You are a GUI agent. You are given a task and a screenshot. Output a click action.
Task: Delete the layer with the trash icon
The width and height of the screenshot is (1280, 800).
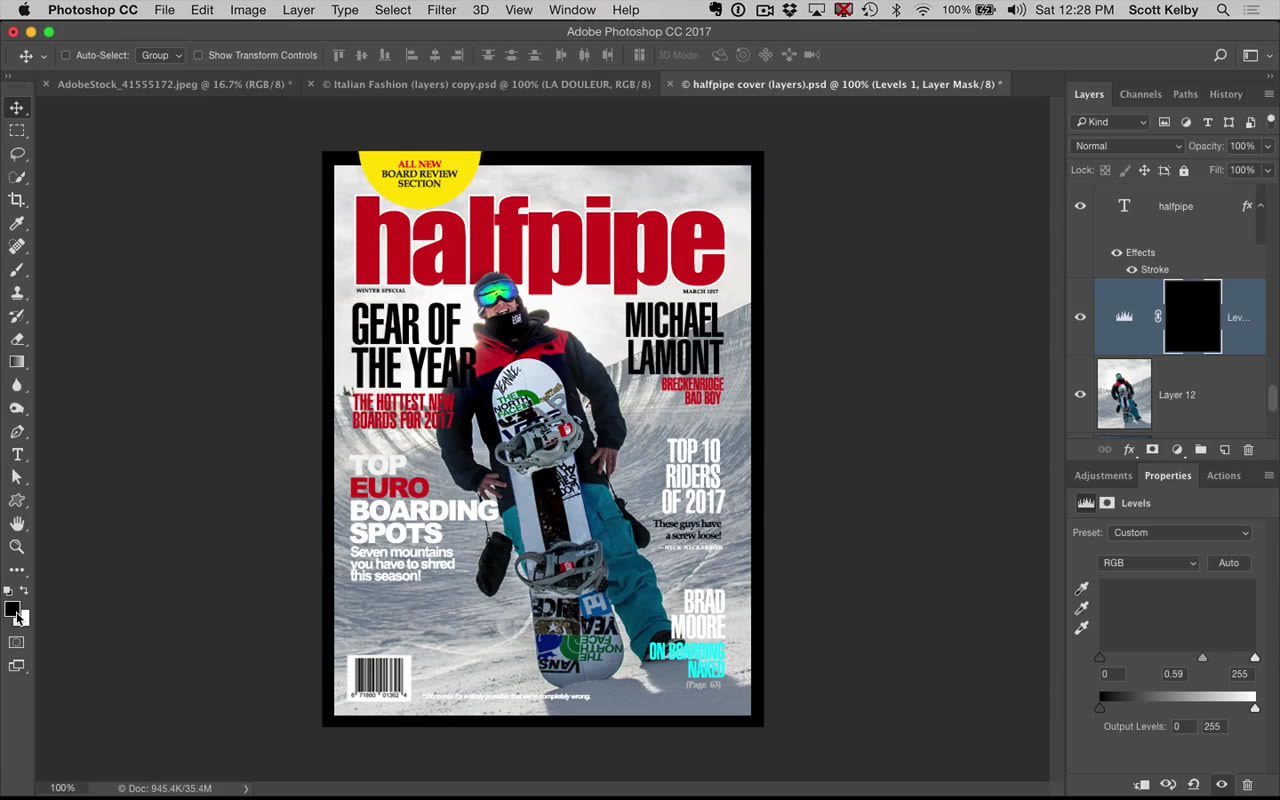tap(1248, 449)
